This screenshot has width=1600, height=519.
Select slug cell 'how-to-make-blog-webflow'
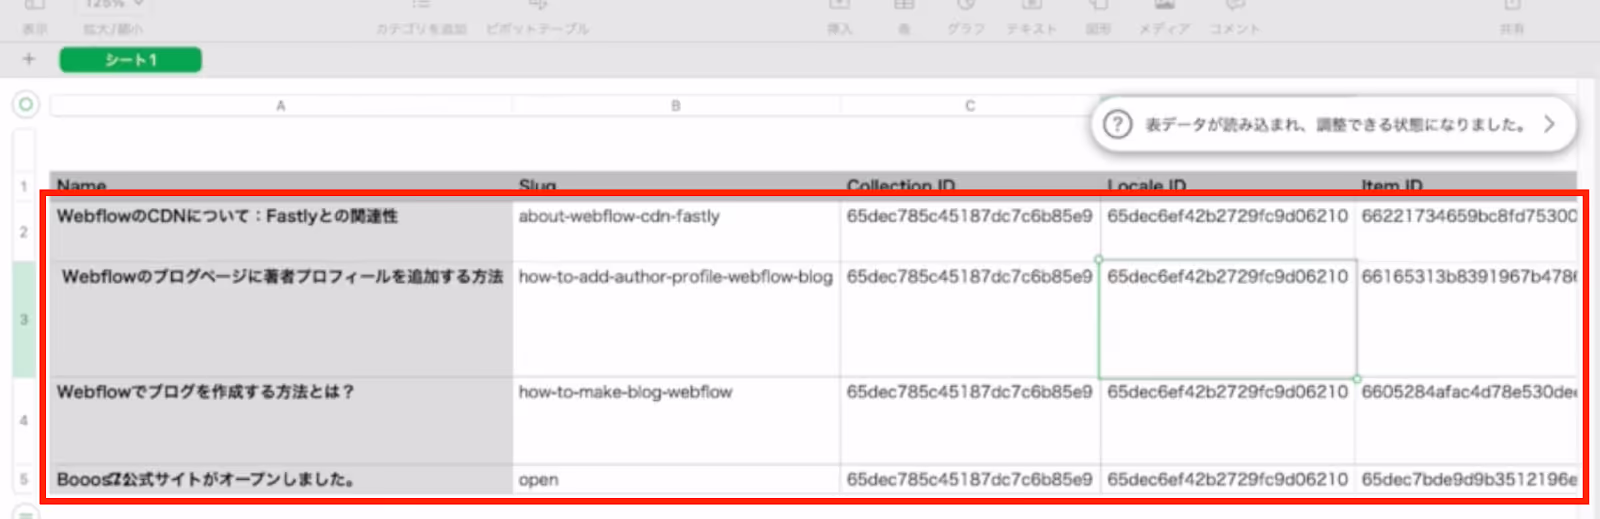pyautogui.click(x=676, y=421)
